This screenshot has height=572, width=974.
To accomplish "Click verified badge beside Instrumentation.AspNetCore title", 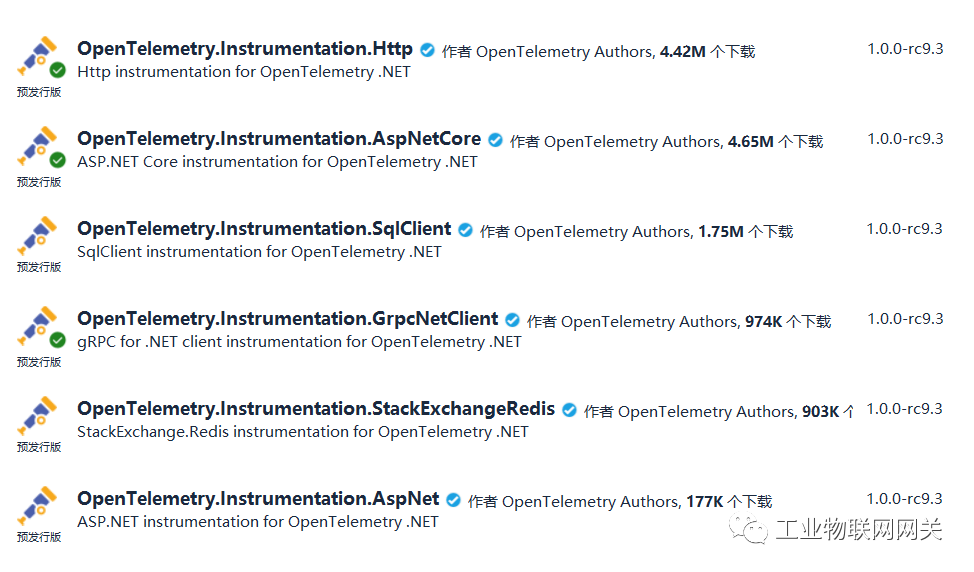I will 496,140.
